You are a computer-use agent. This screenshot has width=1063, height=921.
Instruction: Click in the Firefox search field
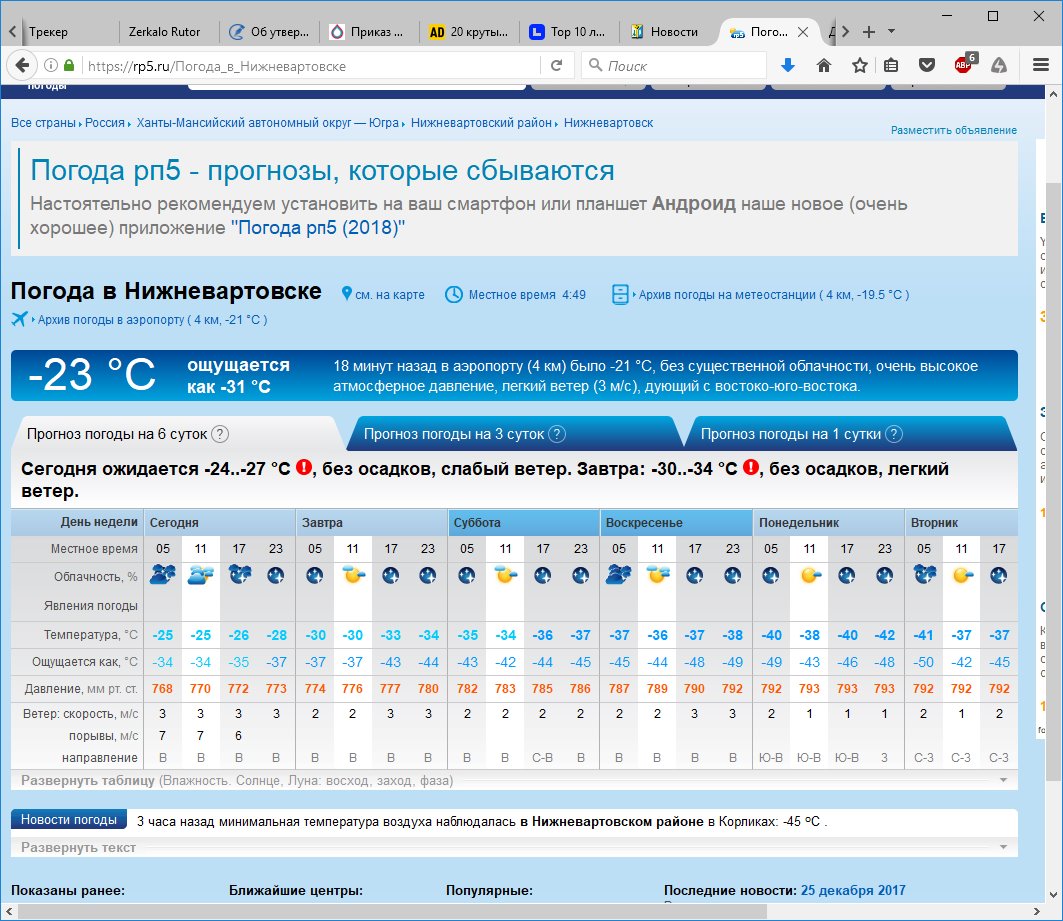pyautogui.click(x=680, y=66)
